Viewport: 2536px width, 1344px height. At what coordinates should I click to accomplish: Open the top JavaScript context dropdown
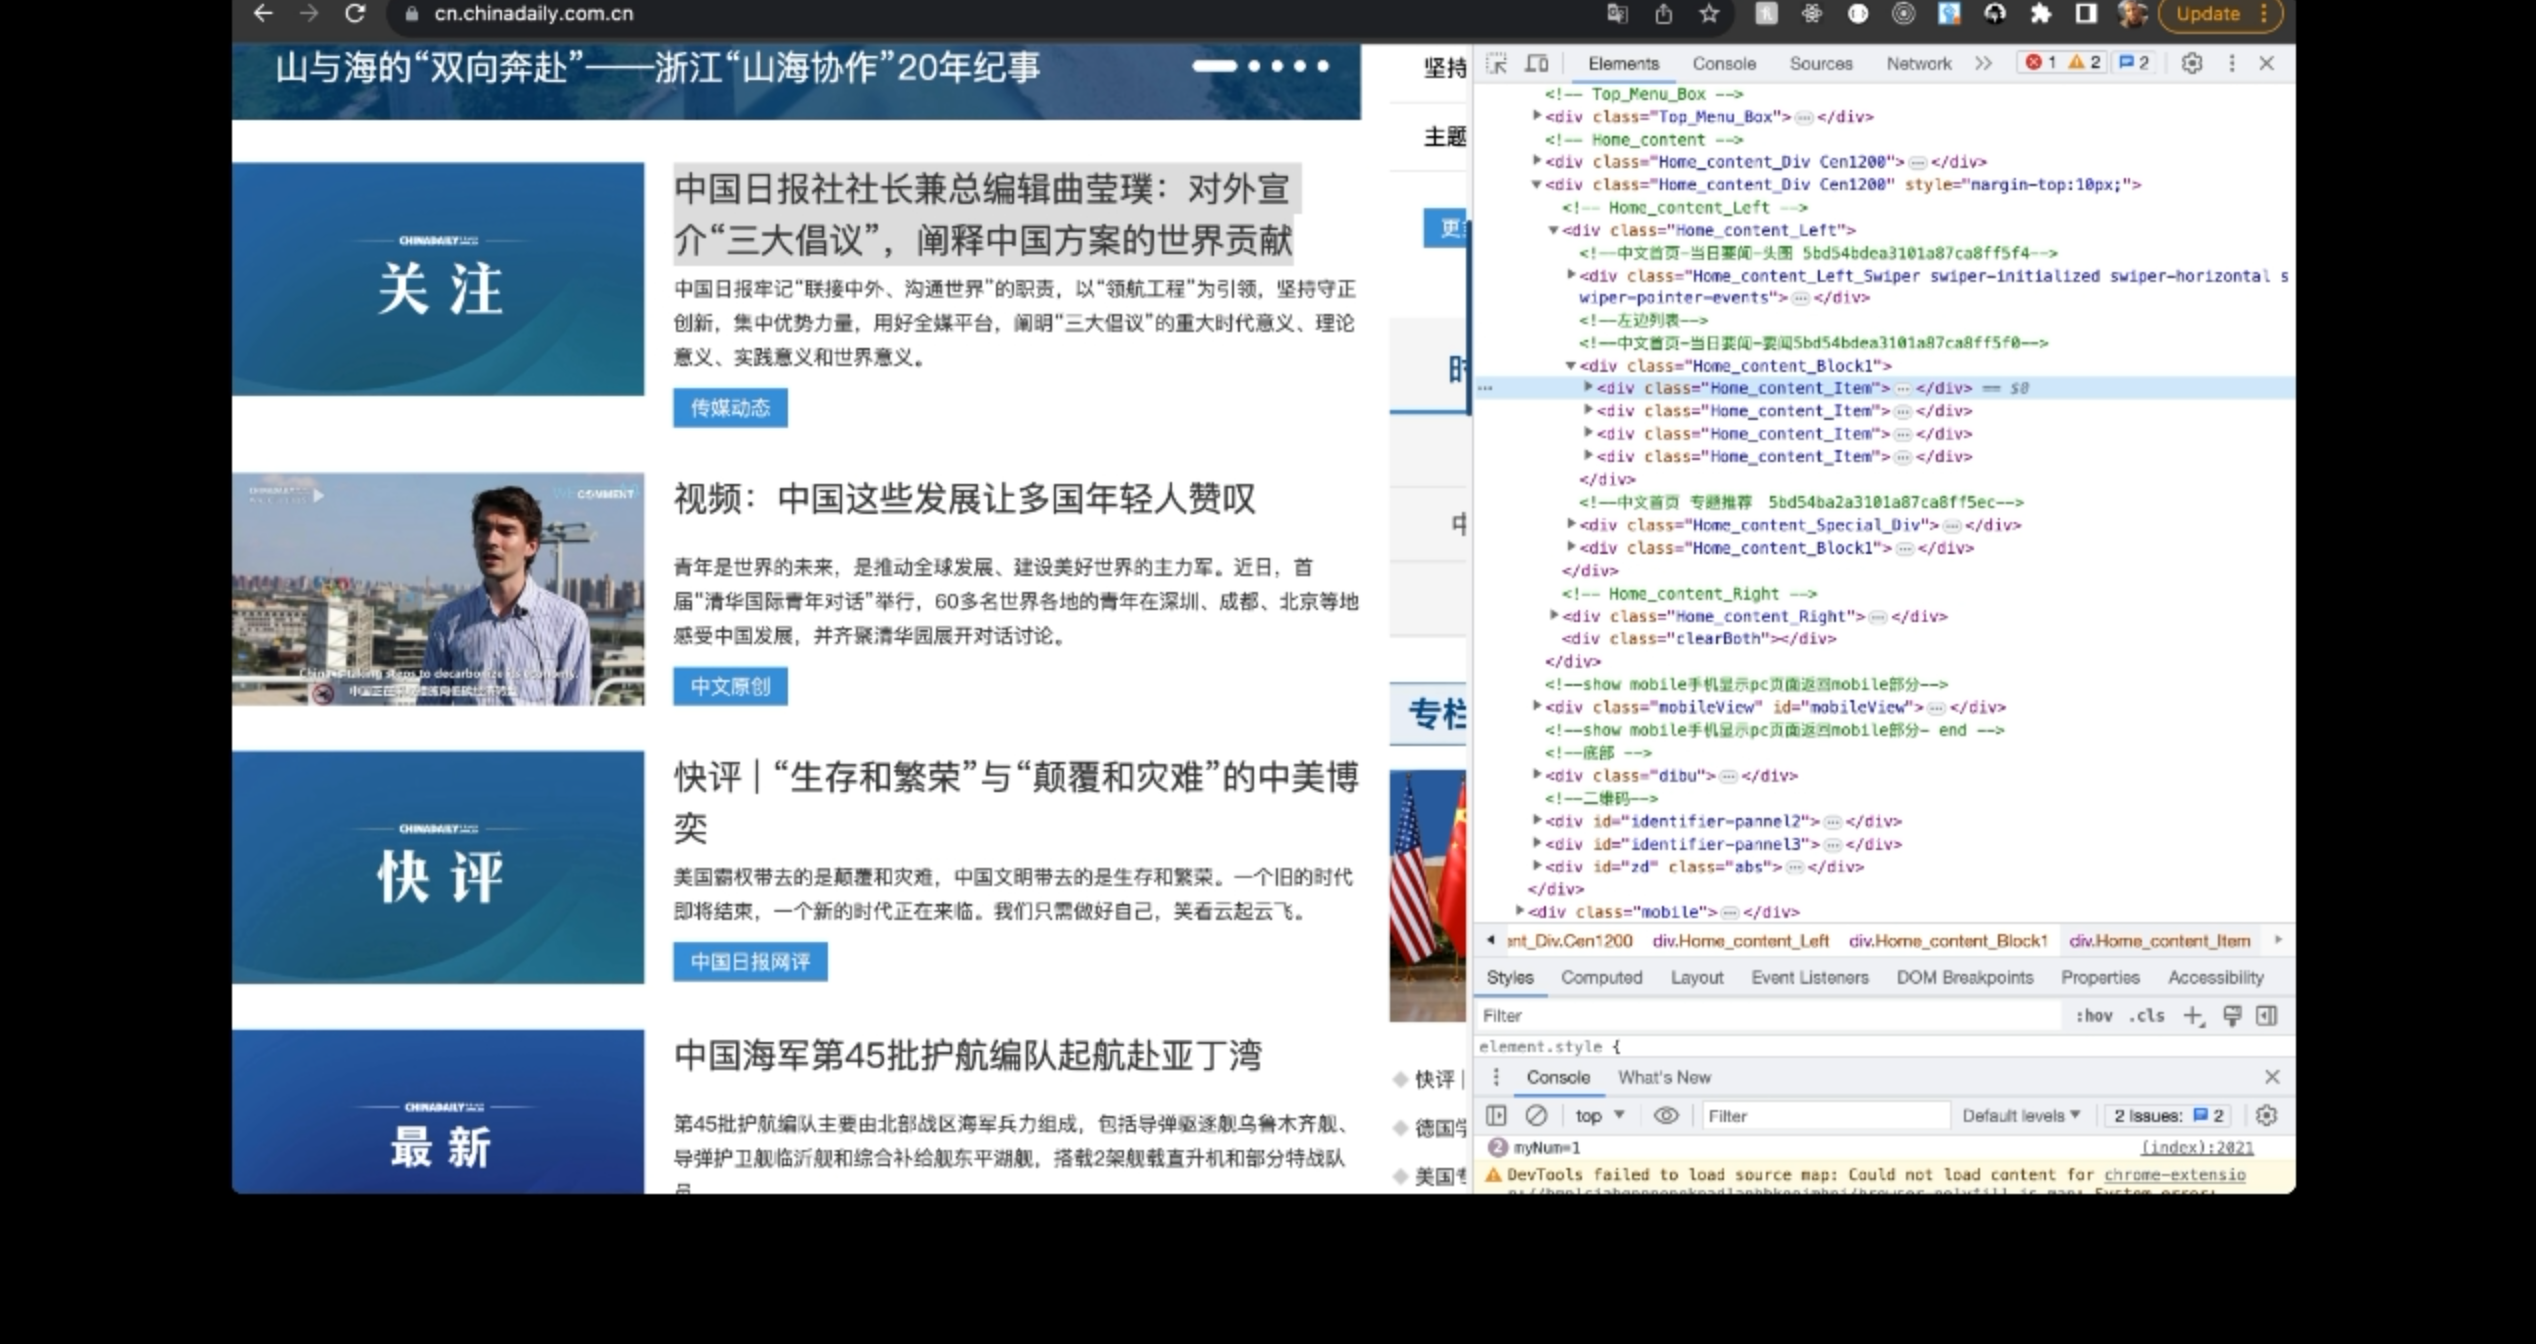coord(1599,1115)
